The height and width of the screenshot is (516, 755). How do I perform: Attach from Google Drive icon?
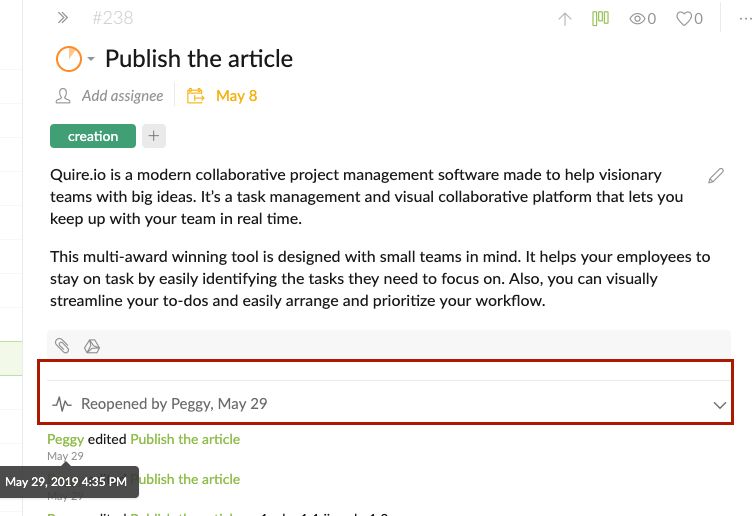coord(91,346)
